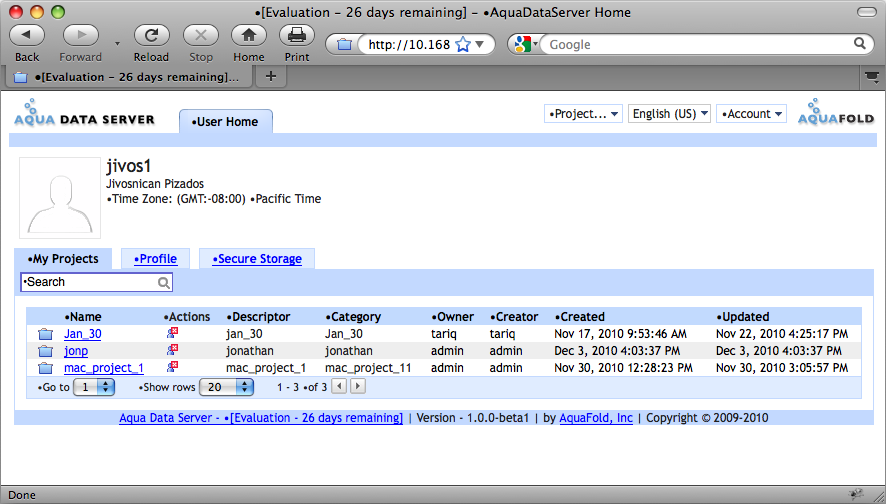Viewport: 886px width, 504px height.
Task: Click the Created column header
Action: pyautogui.click(x=579, y=317)
